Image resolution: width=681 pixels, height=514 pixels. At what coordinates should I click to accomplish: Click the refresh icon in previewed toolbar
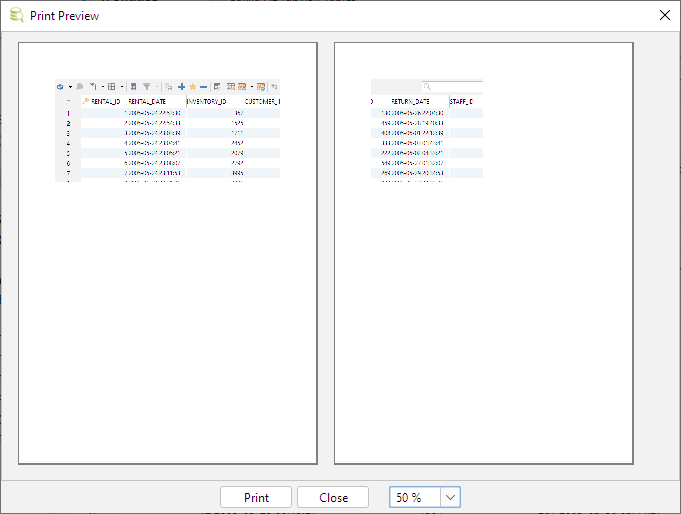[60, 87]
